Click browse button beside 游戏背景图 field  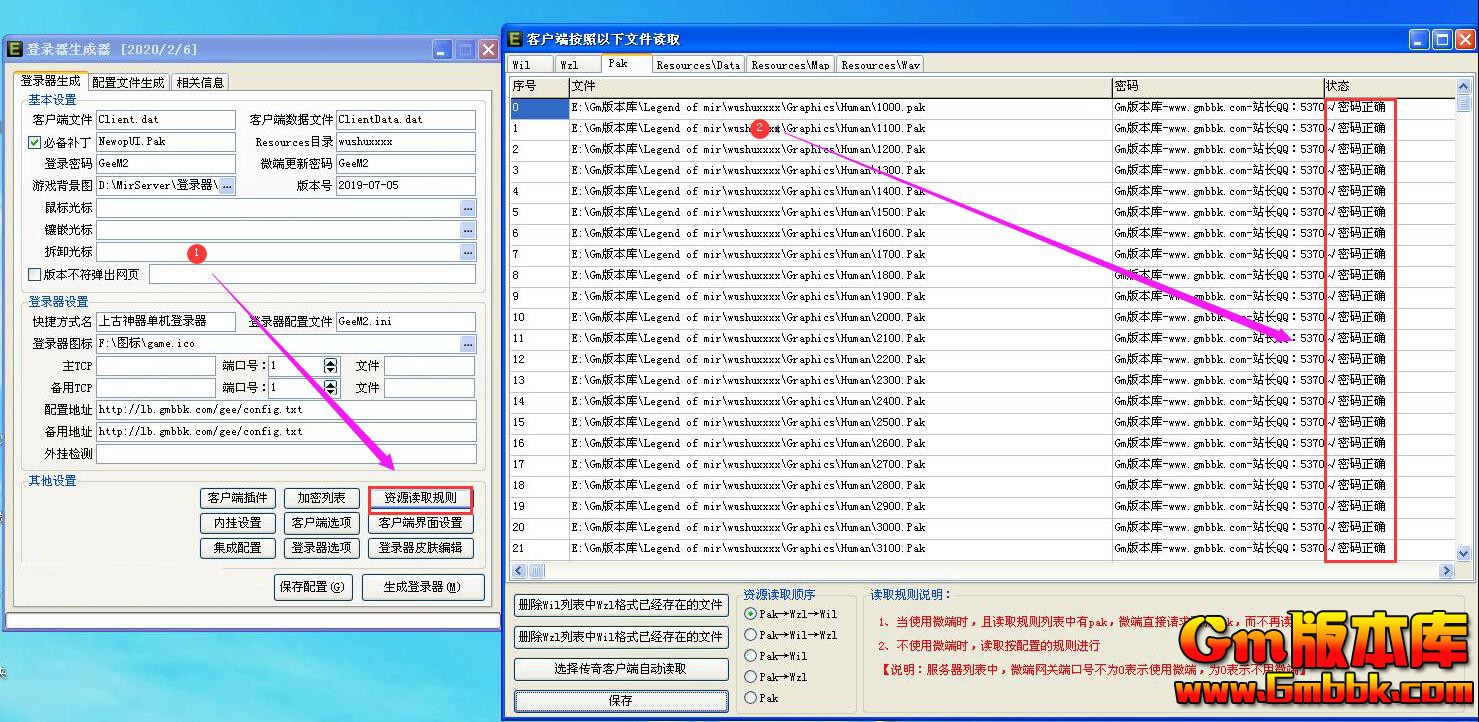[227, 186]
